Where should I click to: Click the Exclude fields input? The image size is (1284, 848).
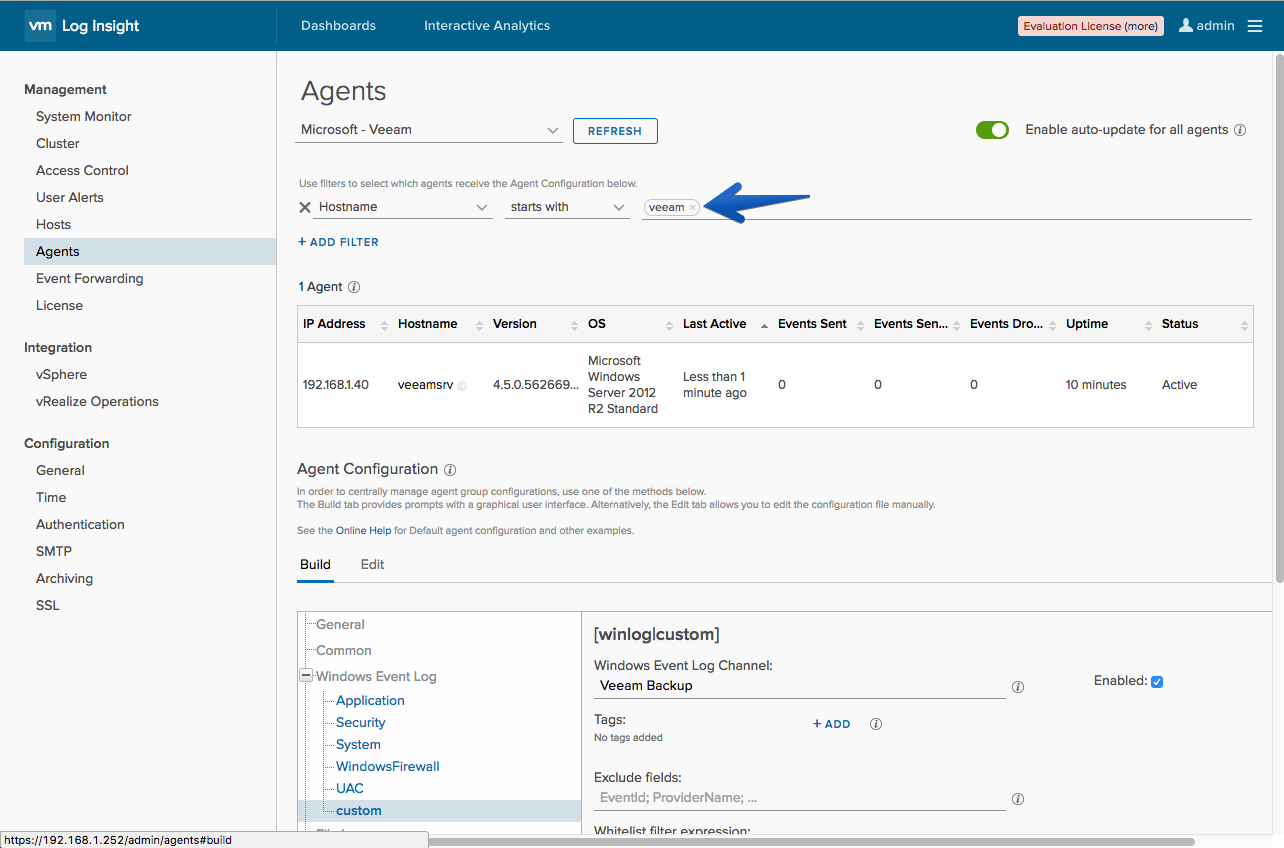pyautogui.click(x=799, y=798)
